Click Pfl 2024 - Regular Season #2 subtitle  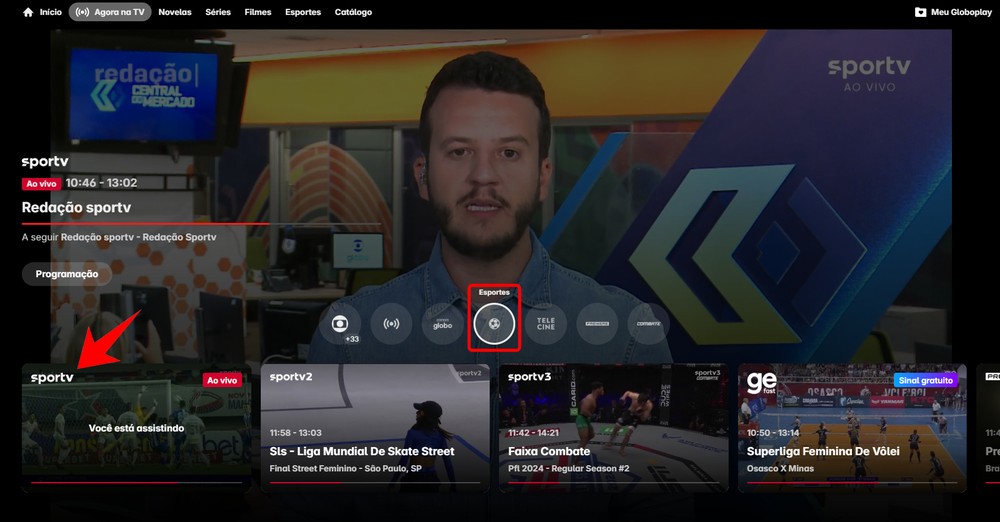tap(568, 468)
